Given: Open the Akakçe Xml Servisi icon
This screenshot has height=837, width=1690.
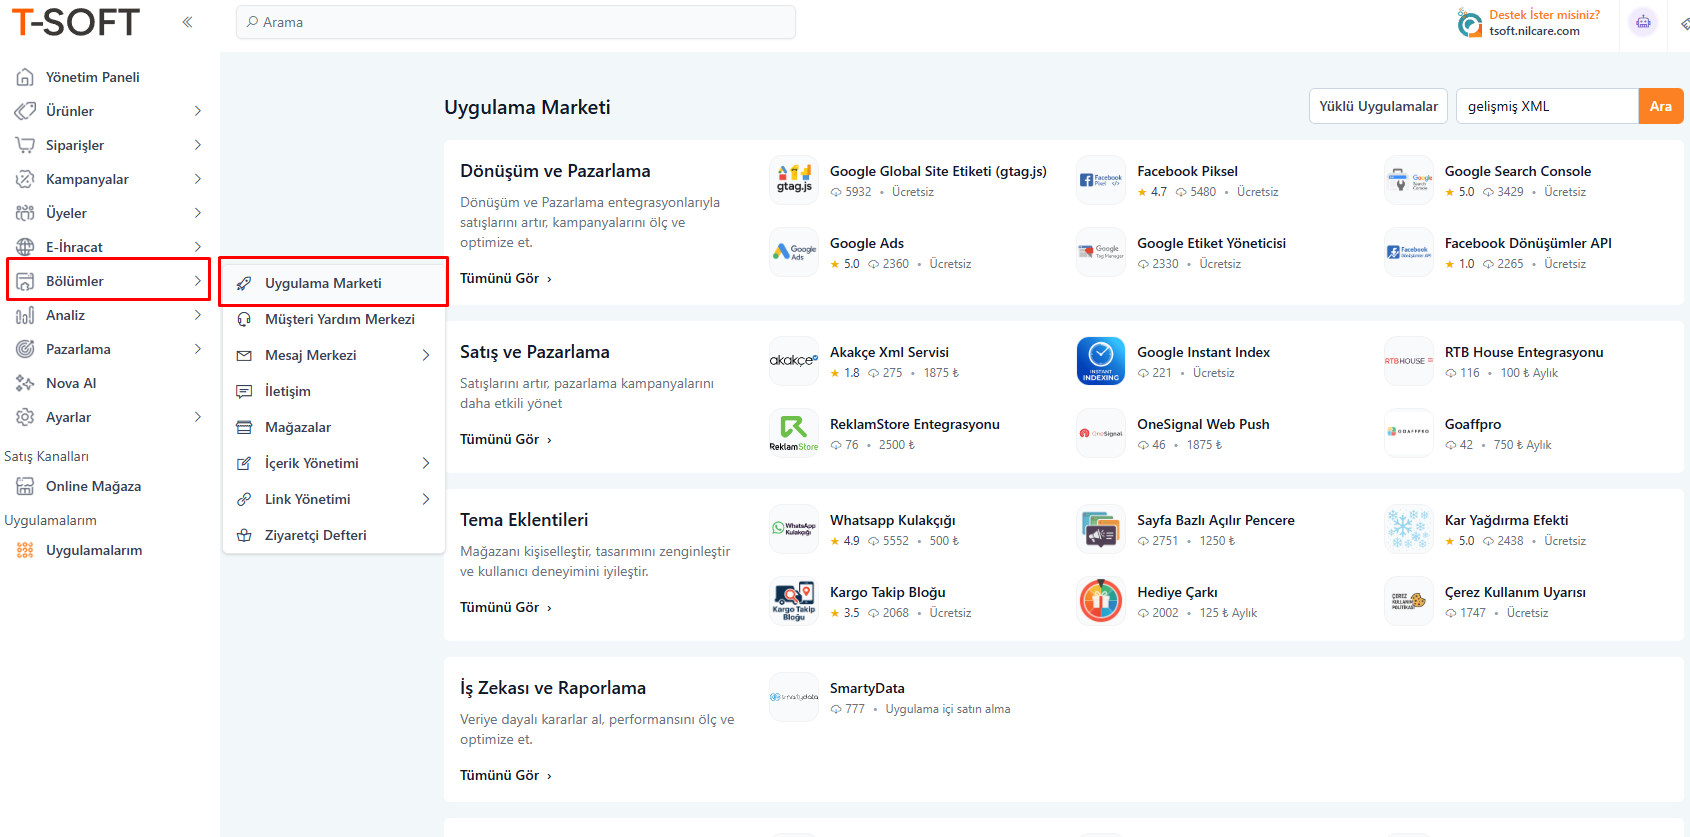Looking at the screenshot, I should pos(794,361).
